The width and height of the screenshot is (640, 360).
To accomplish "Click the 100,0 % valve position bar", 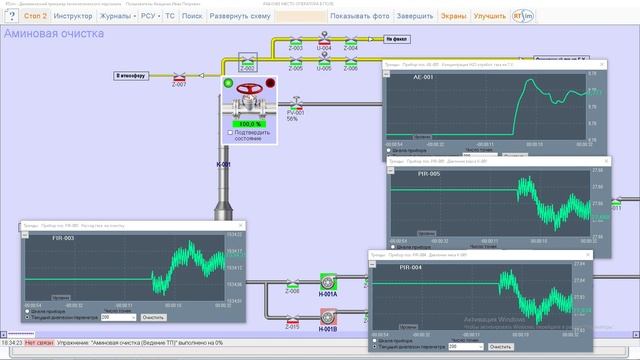I will pos(249,124).
